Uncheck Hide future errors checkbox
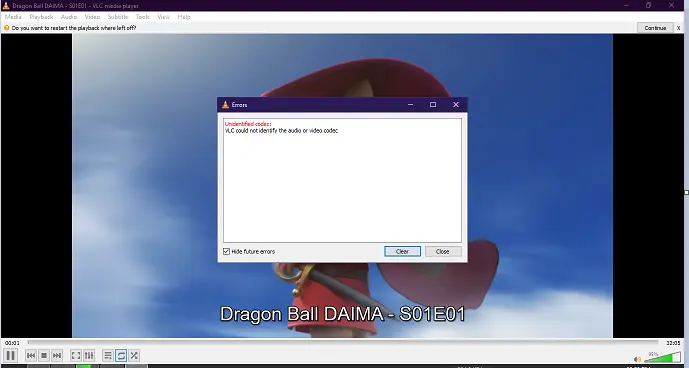 click(x=226, y=251)
